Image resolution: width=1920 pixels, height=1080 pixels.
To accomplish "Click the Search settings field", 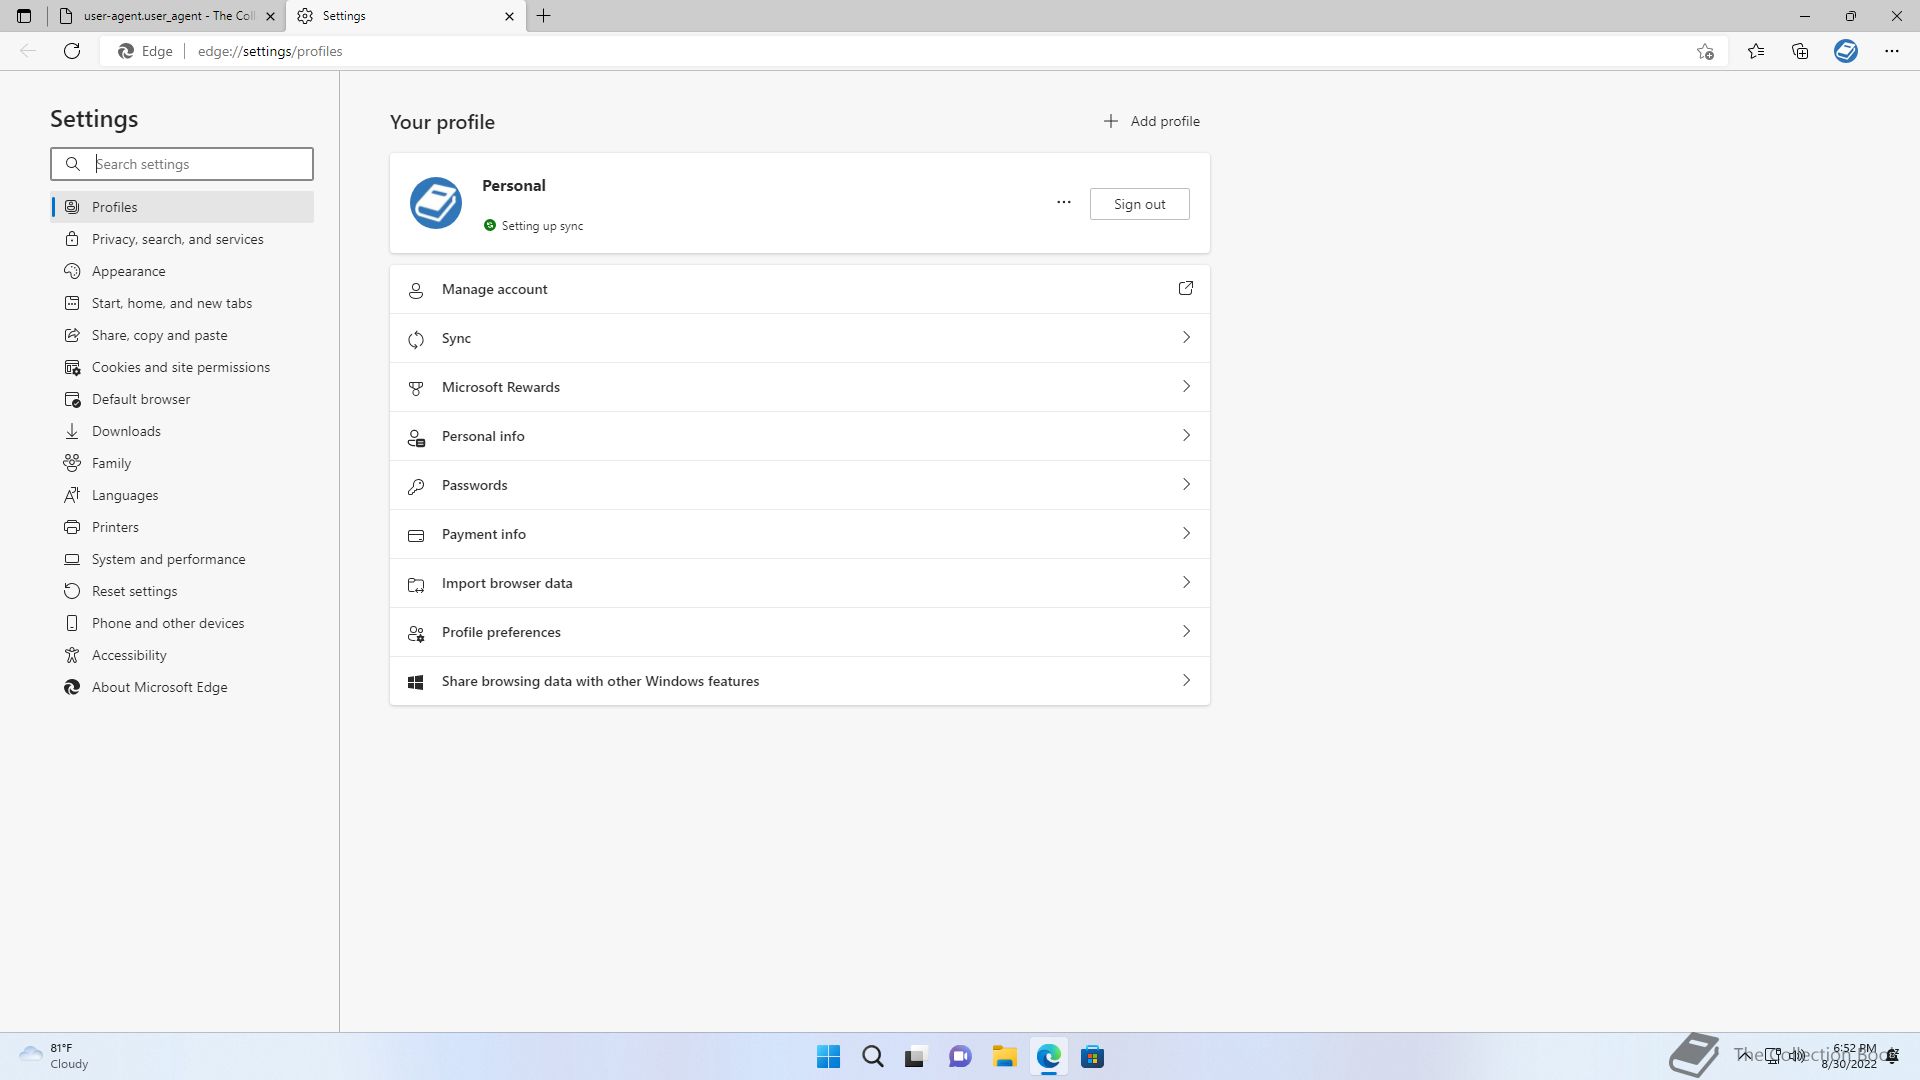I will pos(182,164).
